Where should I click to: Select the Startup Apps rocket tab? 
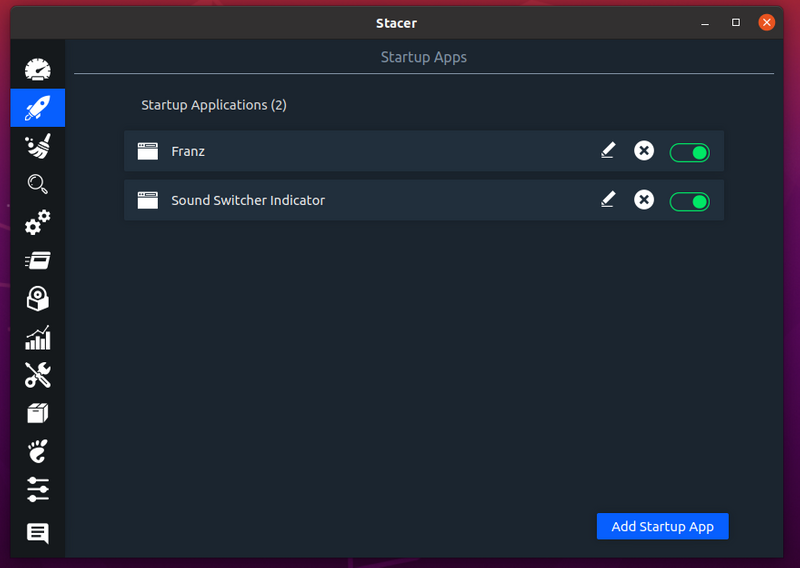[38, 108]
